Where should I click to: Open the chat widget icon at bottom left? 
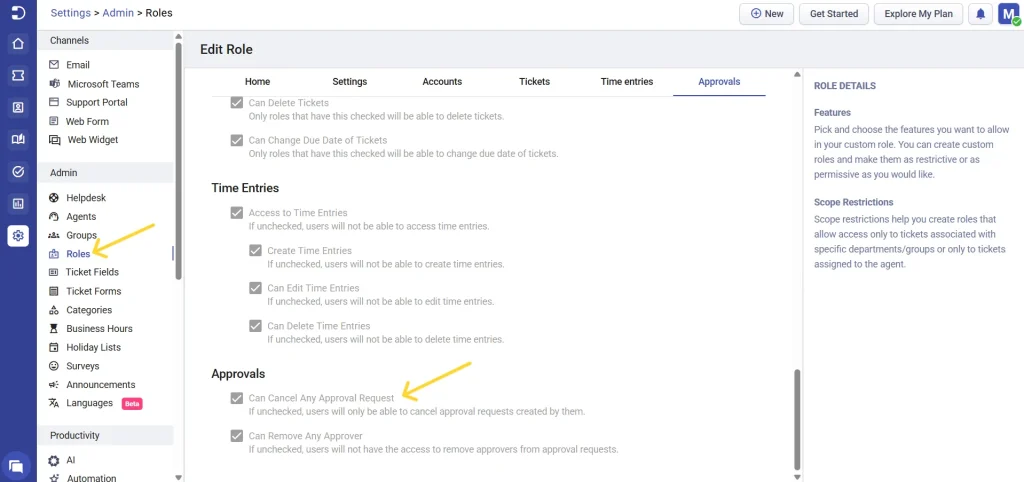click(x=18, y=465)
